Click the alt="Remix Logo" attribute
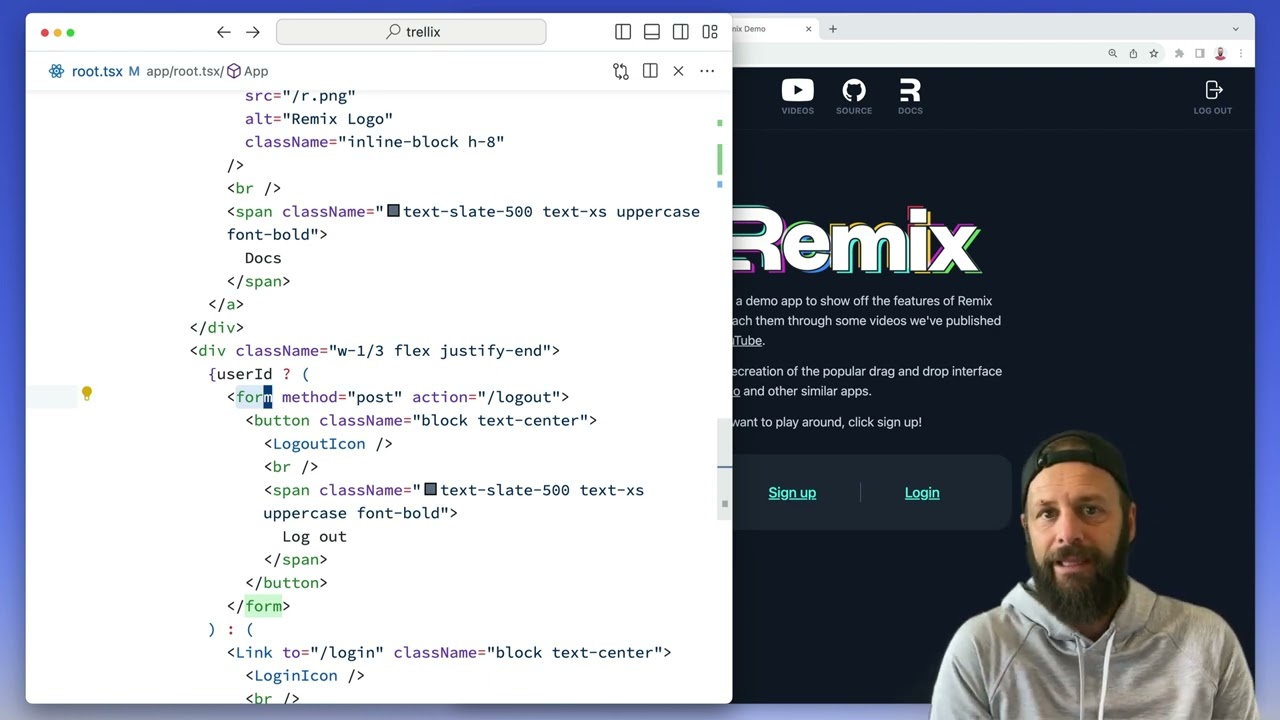Viewport: 1280px width, 720px height. tap(319, 119)
